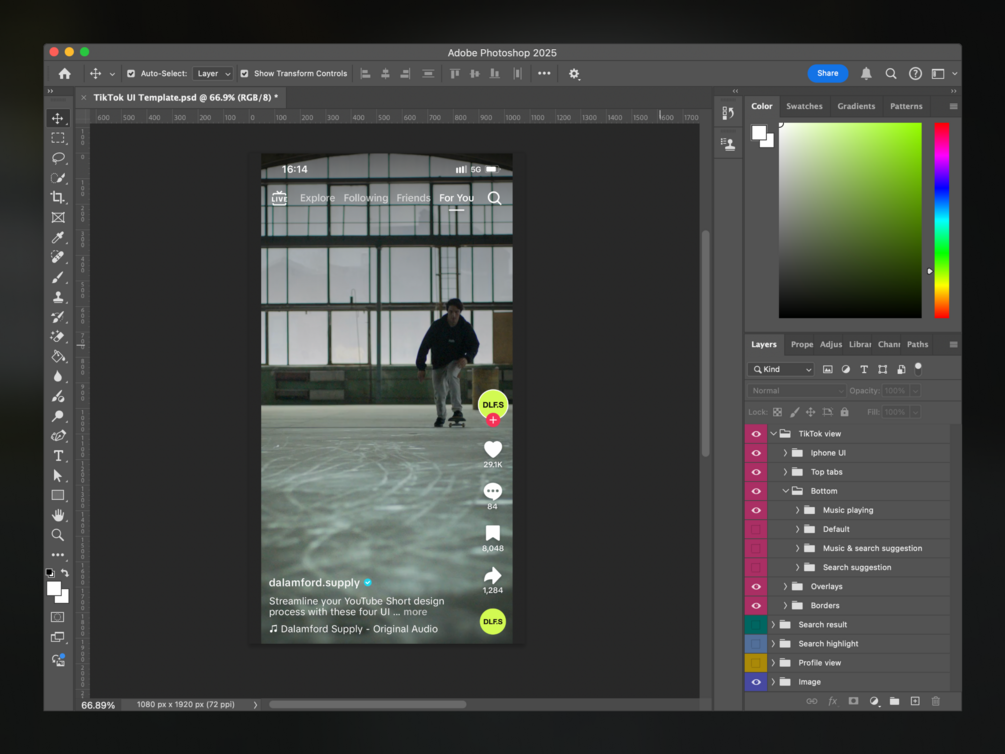Image resolution: width=1005 pixels, height=754 pixels.
Task: Switch to the Swatches tab
Action: (x=804, y=106)
